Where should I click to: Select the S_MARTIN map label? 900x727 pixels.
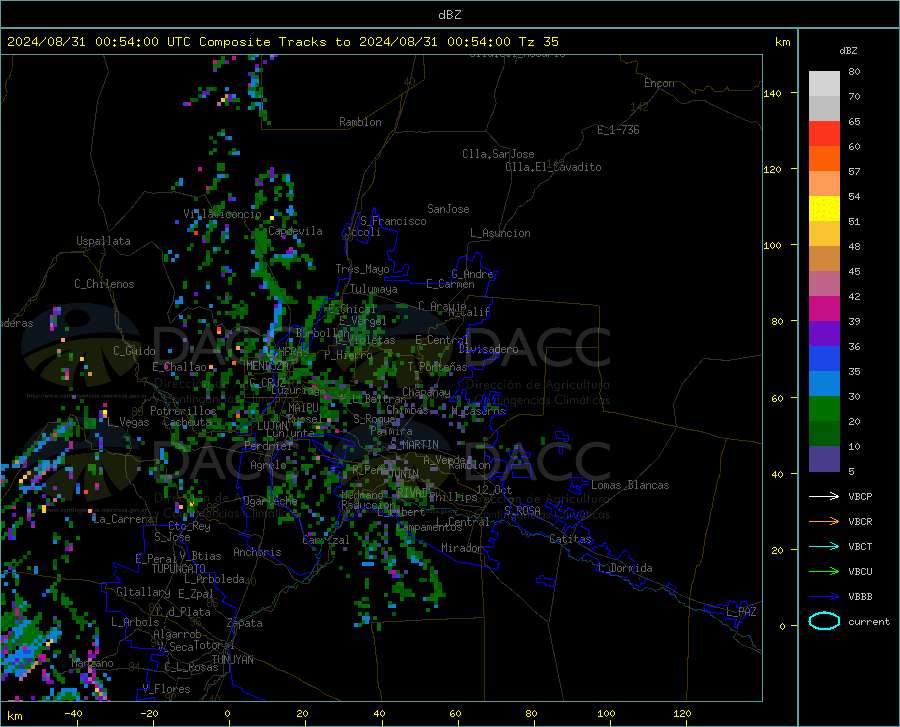coord(414,445)
